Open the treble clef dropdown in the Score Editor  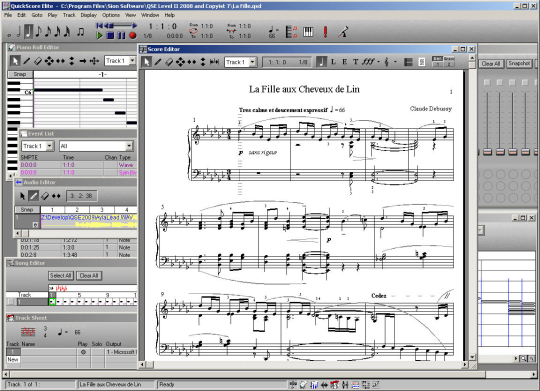(x=395, y=62)
